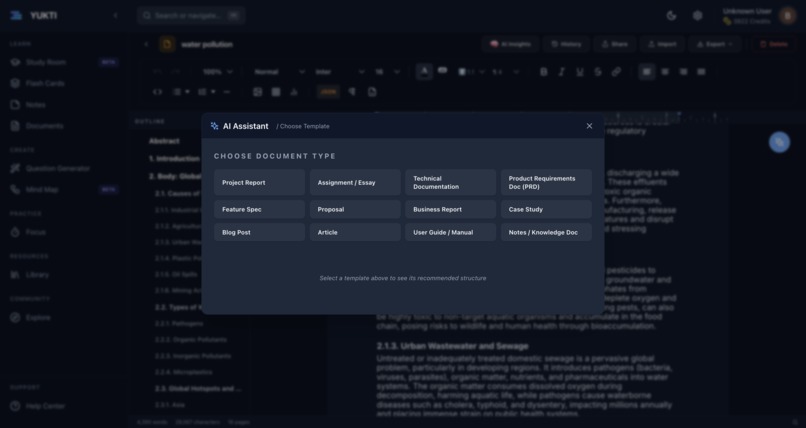The width and height of the screenshot is (806, 428).
Task: Select Technical Documentation document type
Action: click(x=451, y=182)
